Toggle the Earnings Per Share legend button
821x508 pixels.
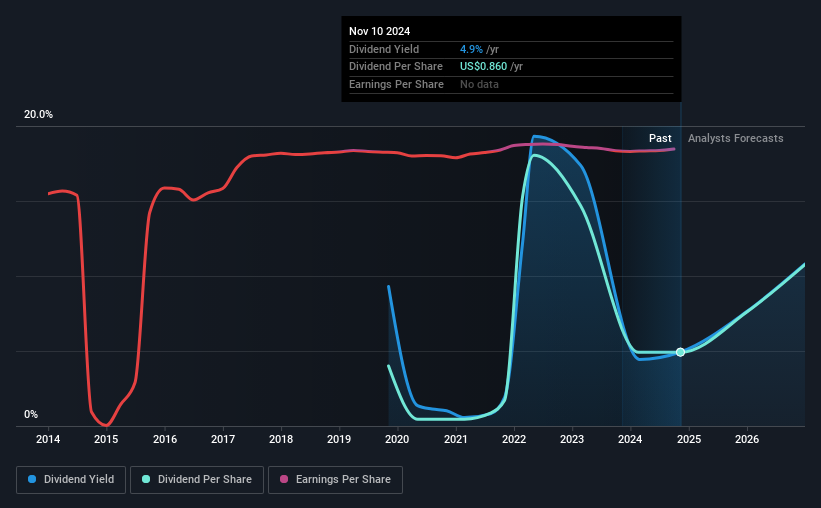coord(335,480)
